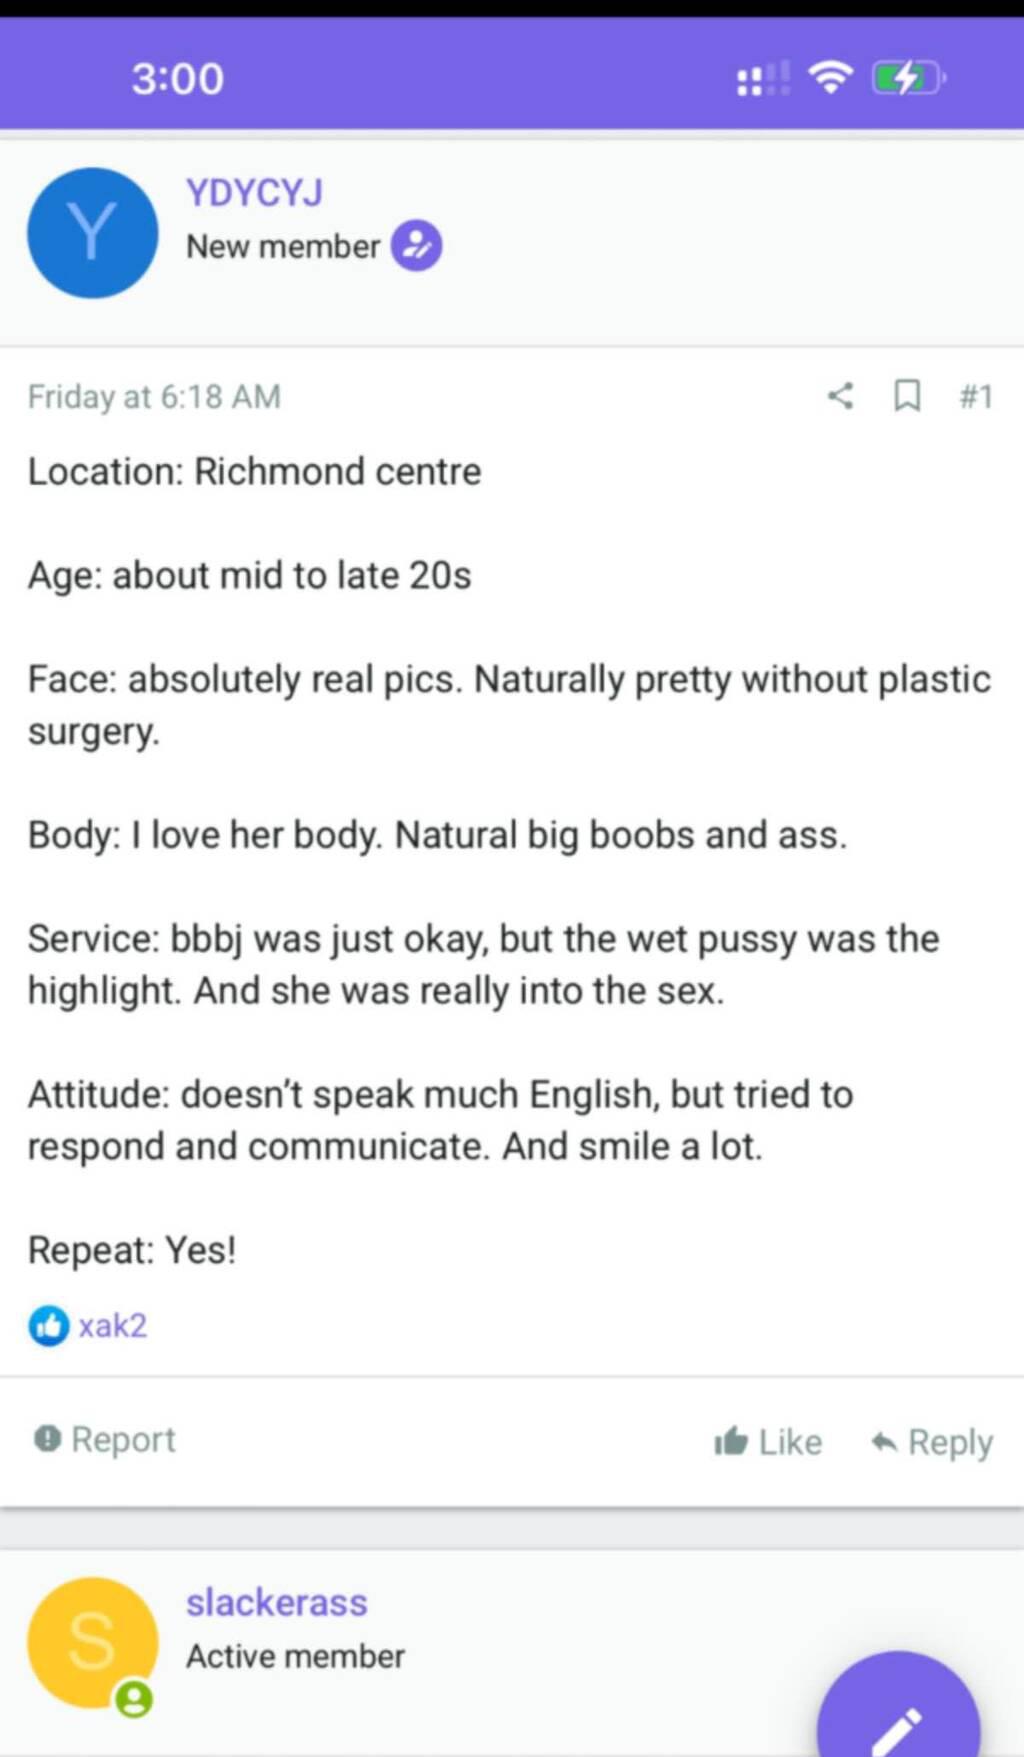The image size is (1024, 1757).
Task: Bookmark the post with the bookmark icon
Action: click(x=906, y=396)
